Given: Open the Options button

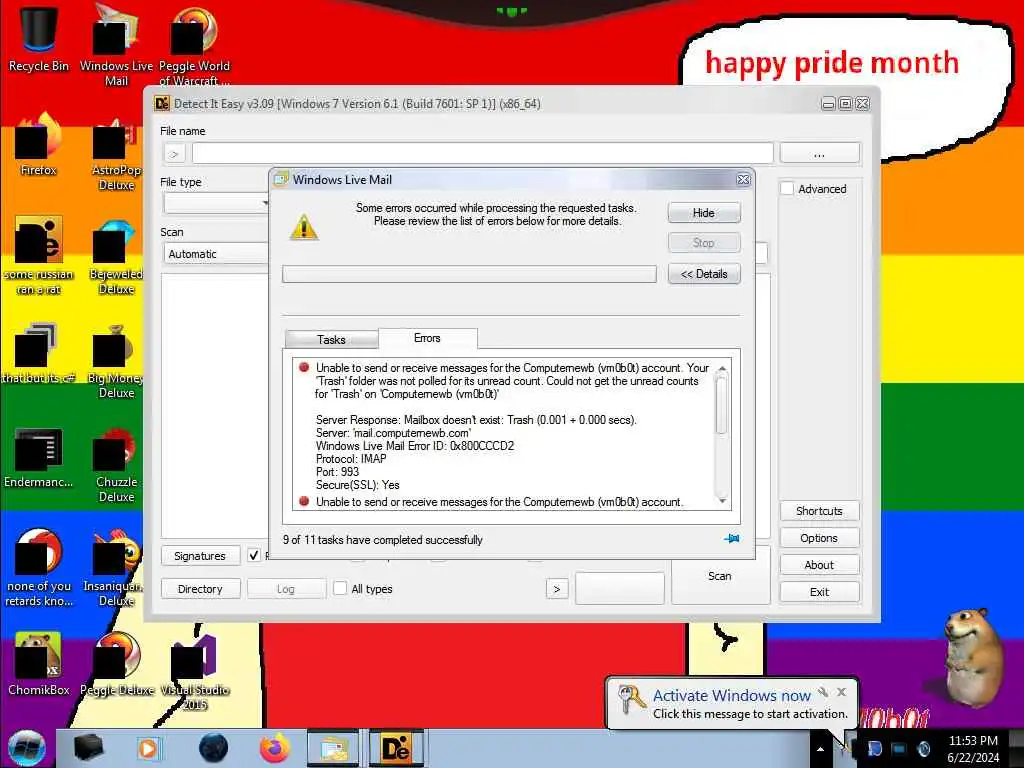Looking at the screenshot, I should pyautogui.click(x=819, y=537).
